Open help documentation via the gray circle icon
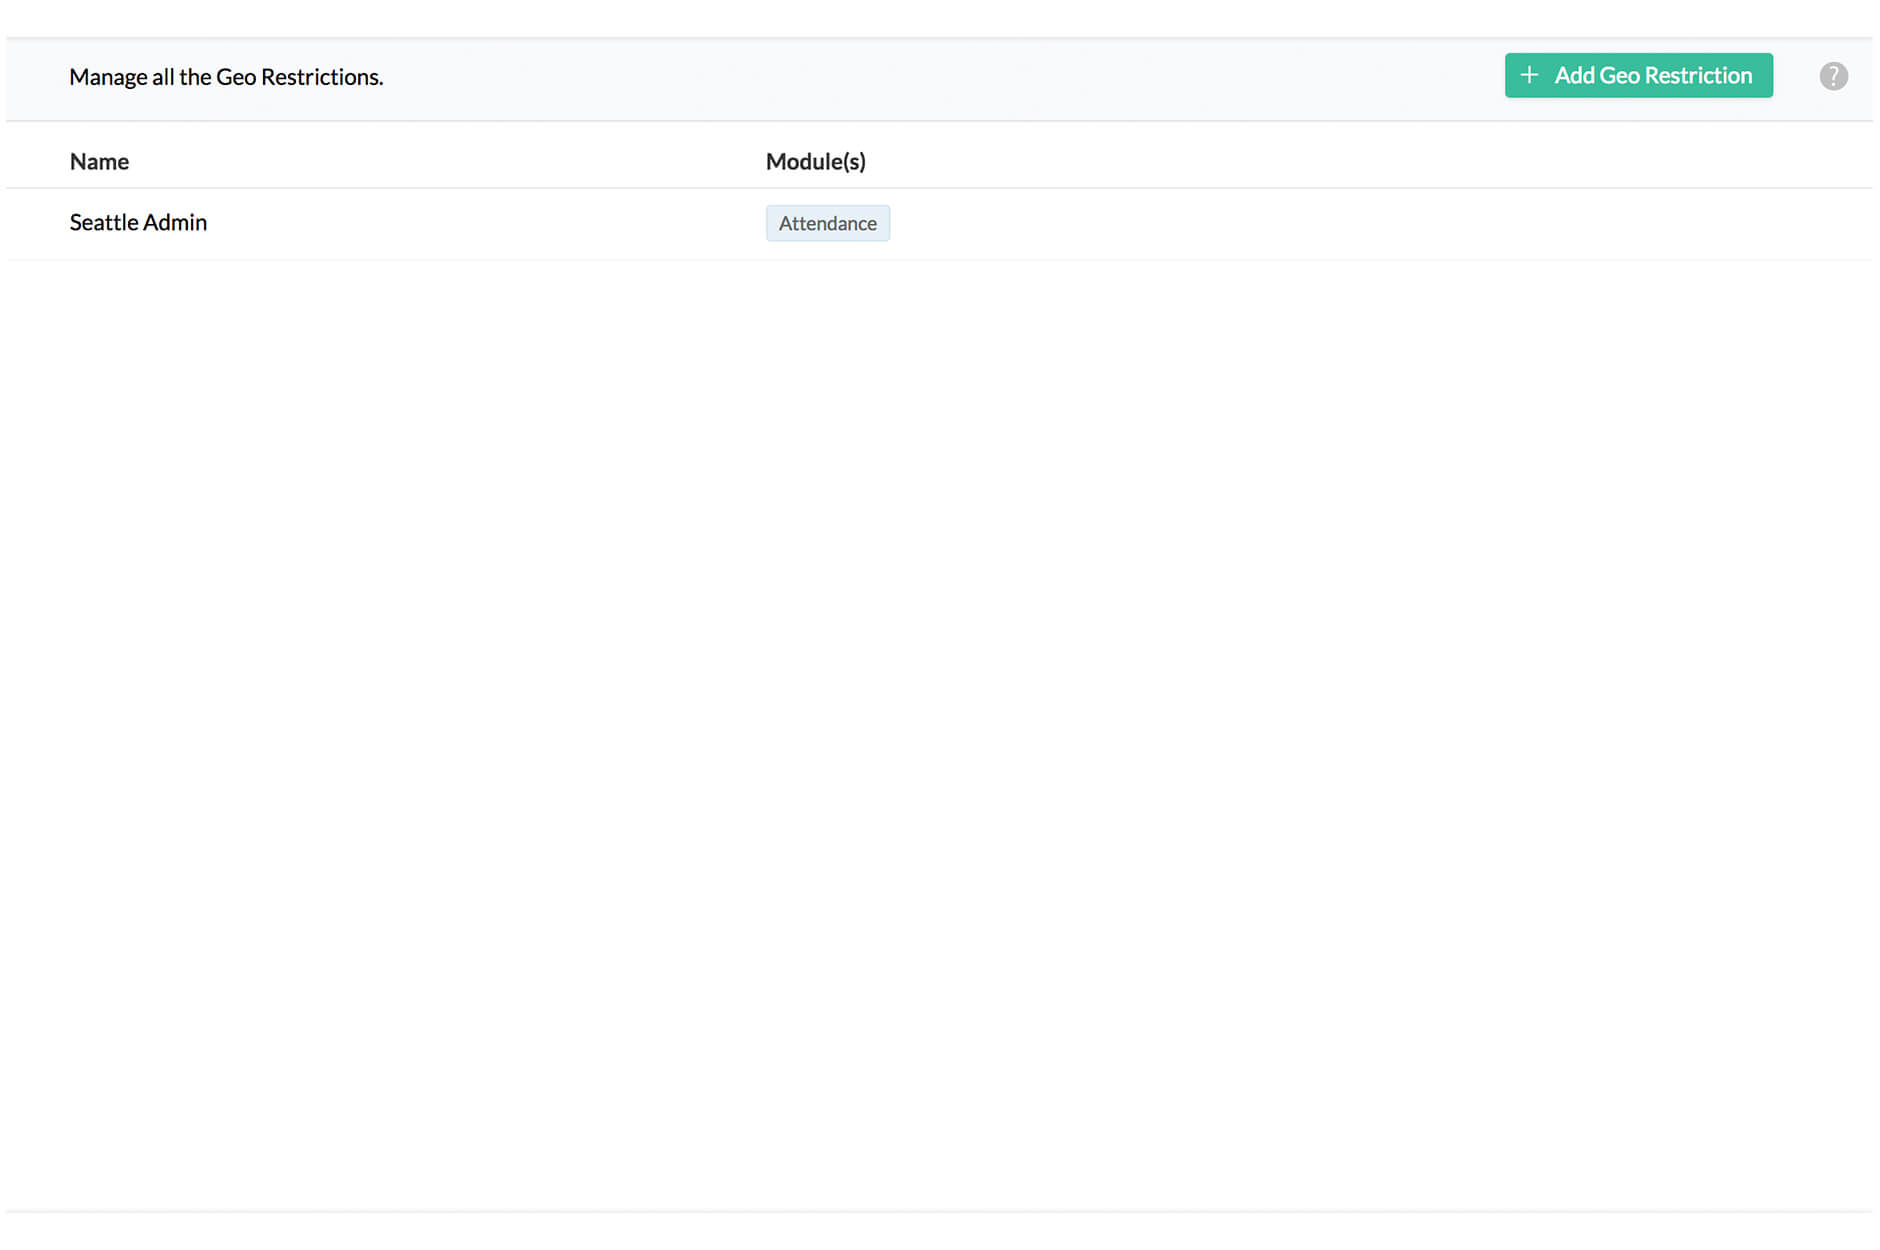This screenshot has height=1250, width=1880. coord(1834,75)
